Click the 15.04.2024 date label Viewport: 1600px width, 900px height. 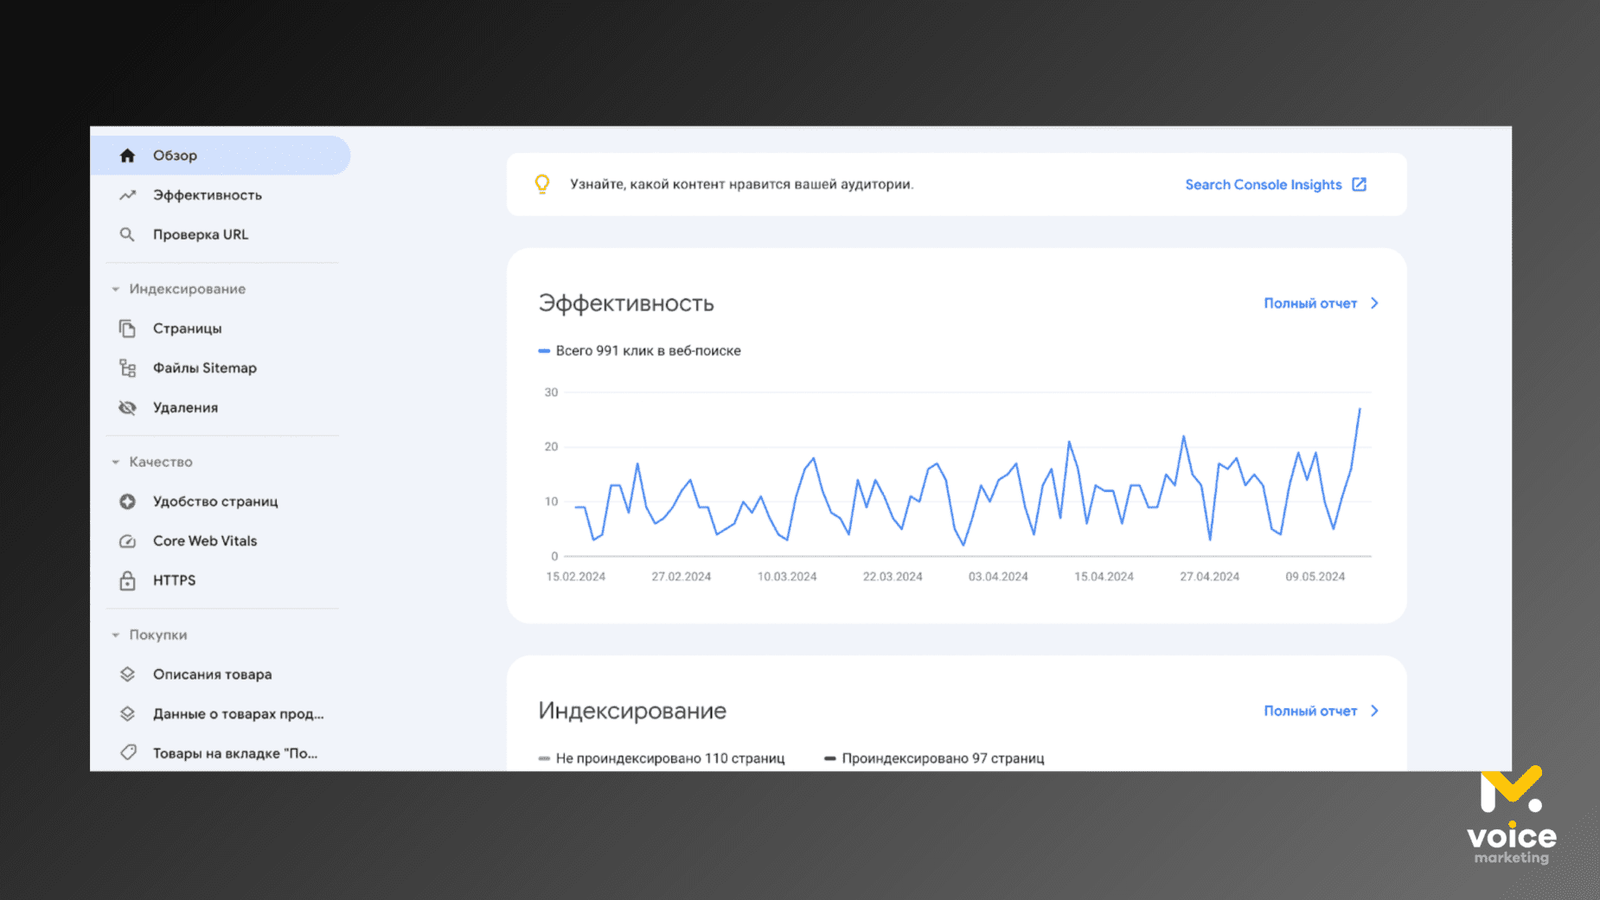pos(1104,577)
